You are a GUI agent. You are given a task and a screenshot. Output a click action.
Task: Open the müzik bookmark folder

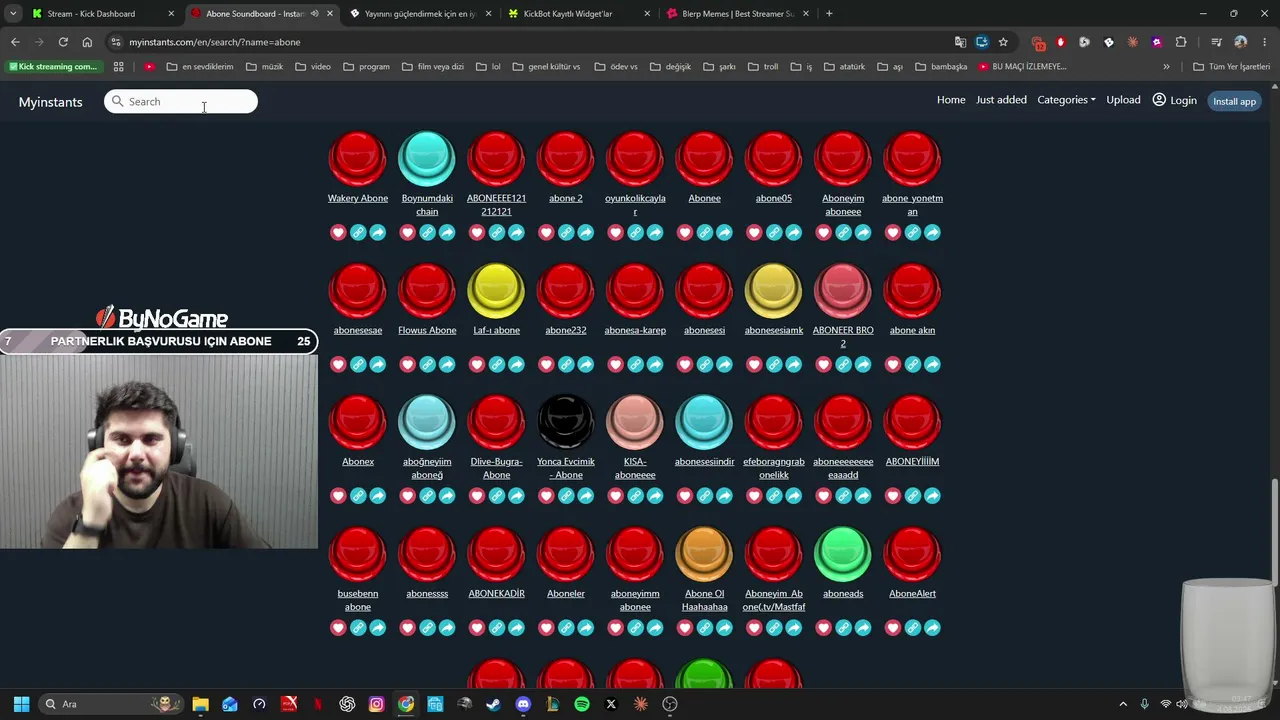click(x=264, y=67)
